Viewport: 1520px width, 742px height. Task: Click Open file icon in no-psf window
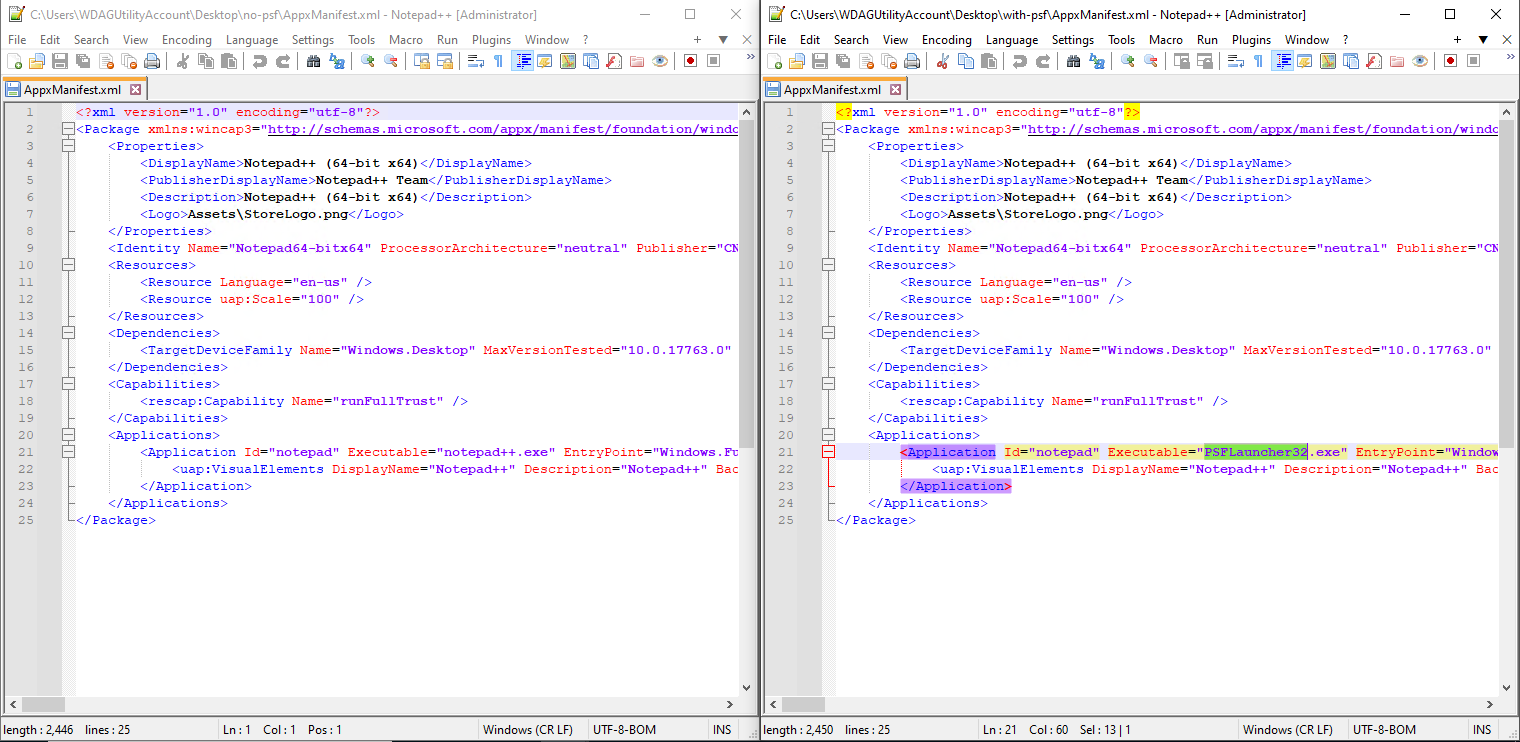pyautogui.click(x=36, y=61)
